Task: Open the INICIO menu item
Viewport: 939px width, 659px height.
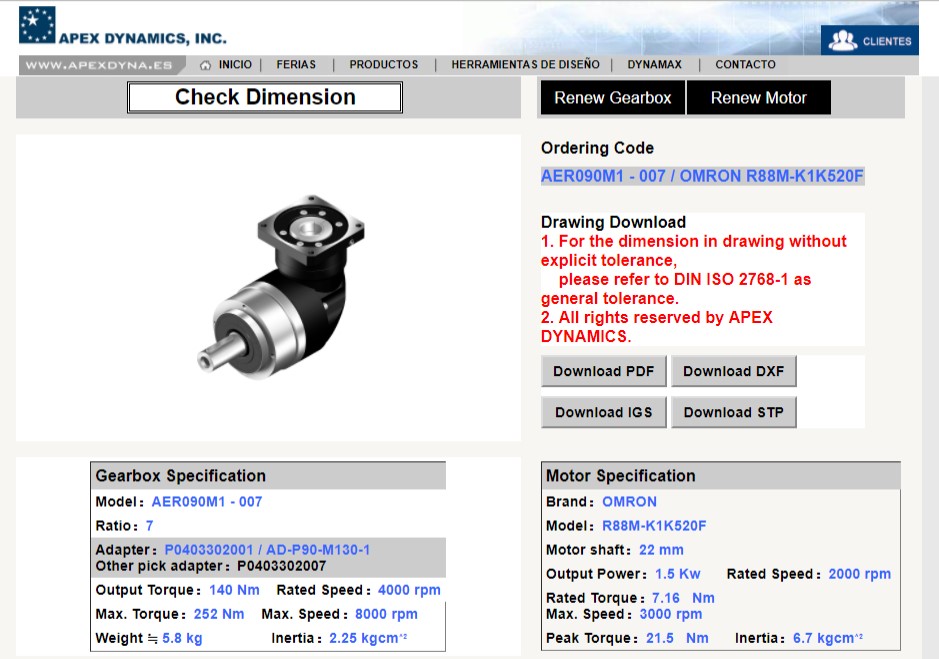Action: click(x=235, y=64)
